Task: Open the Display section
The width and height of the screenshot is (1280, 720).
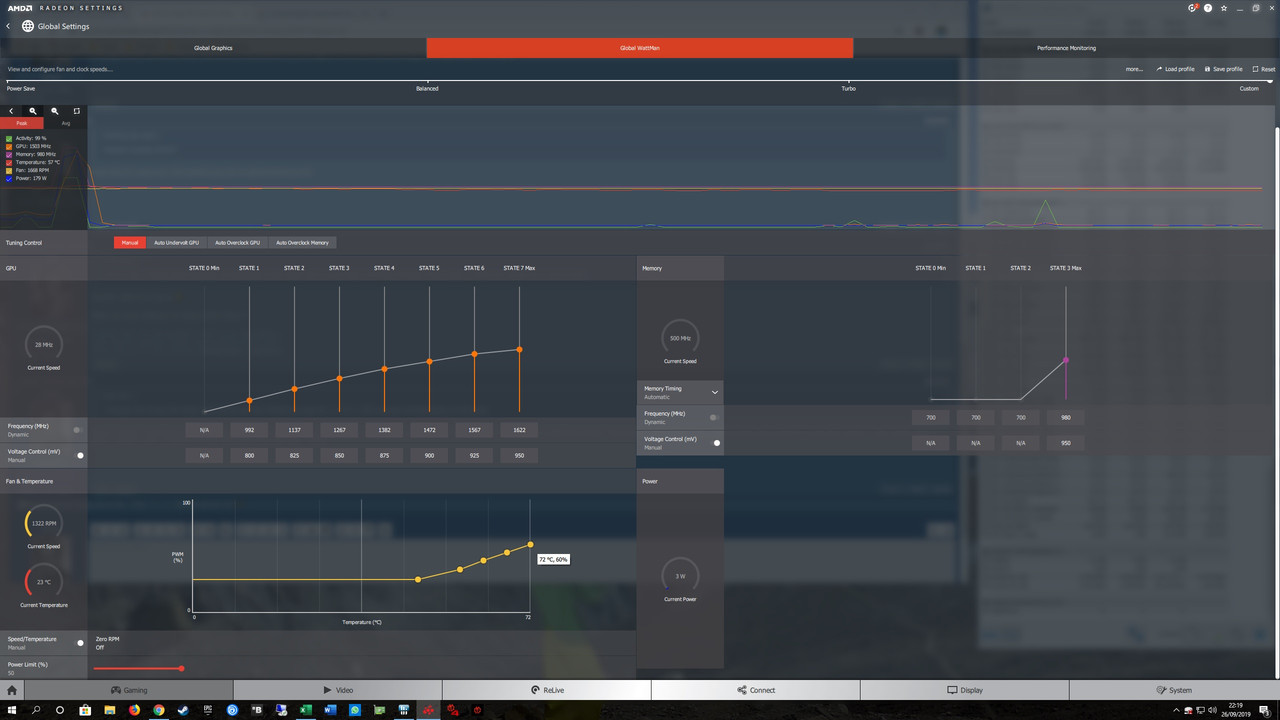Action: 965,690
